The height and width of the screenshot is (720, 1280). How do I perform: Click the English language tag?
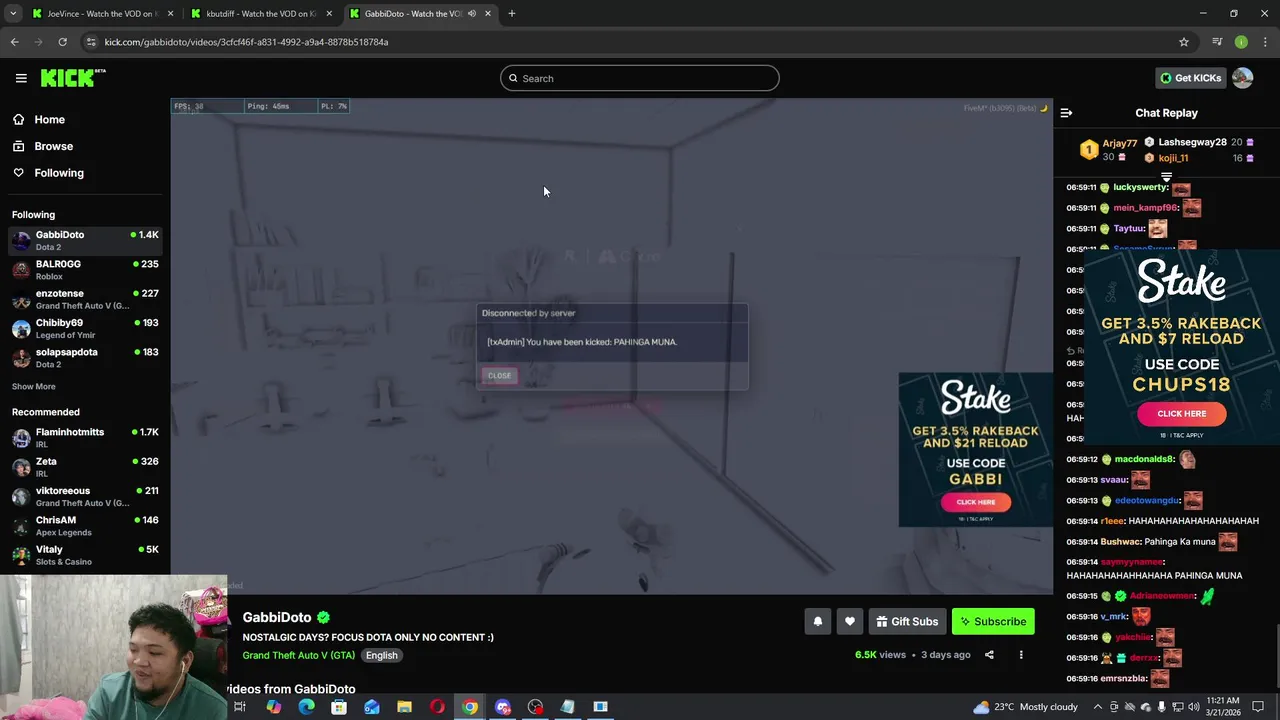point(382,656)
